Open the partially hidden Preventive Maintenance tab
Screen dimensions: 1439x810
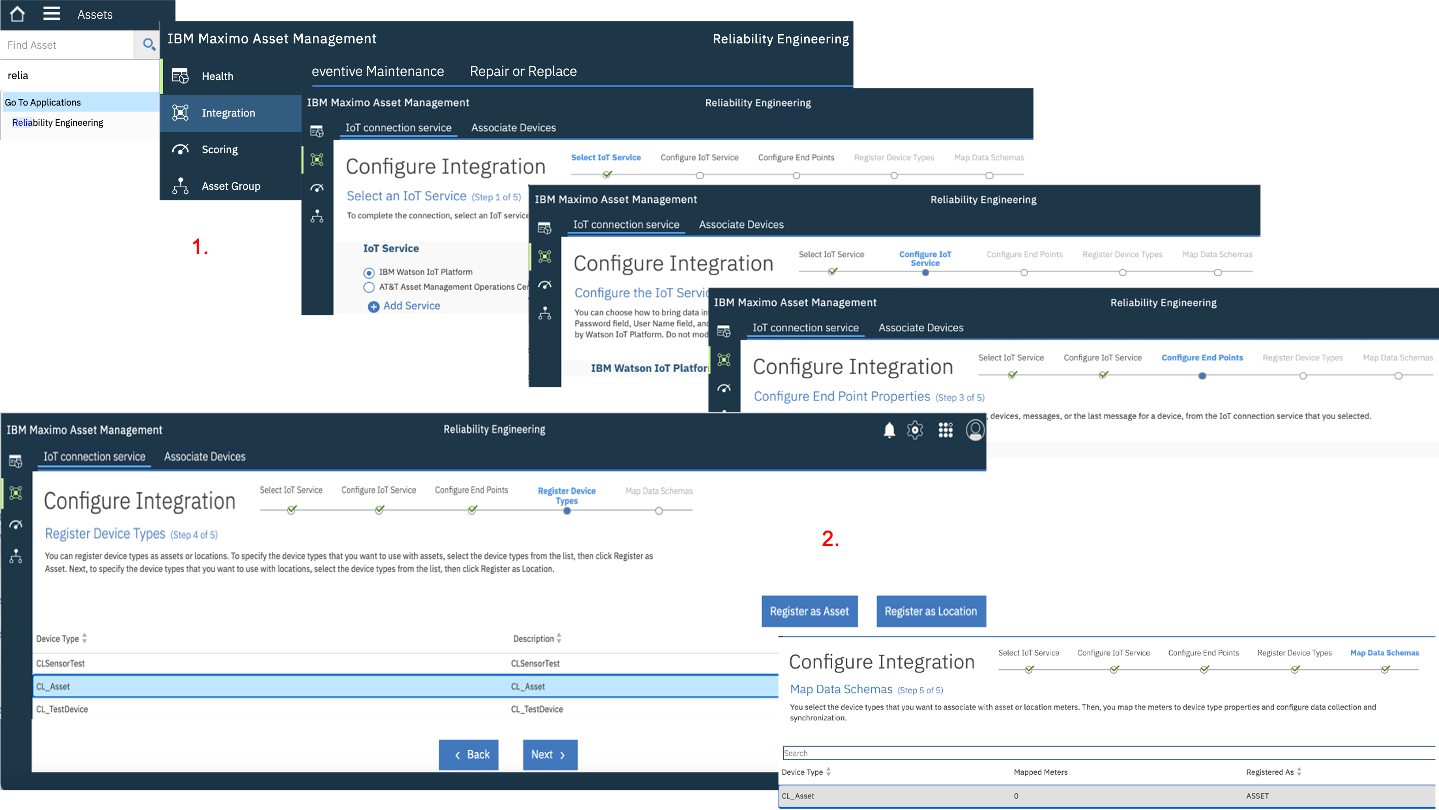[378, 71]
